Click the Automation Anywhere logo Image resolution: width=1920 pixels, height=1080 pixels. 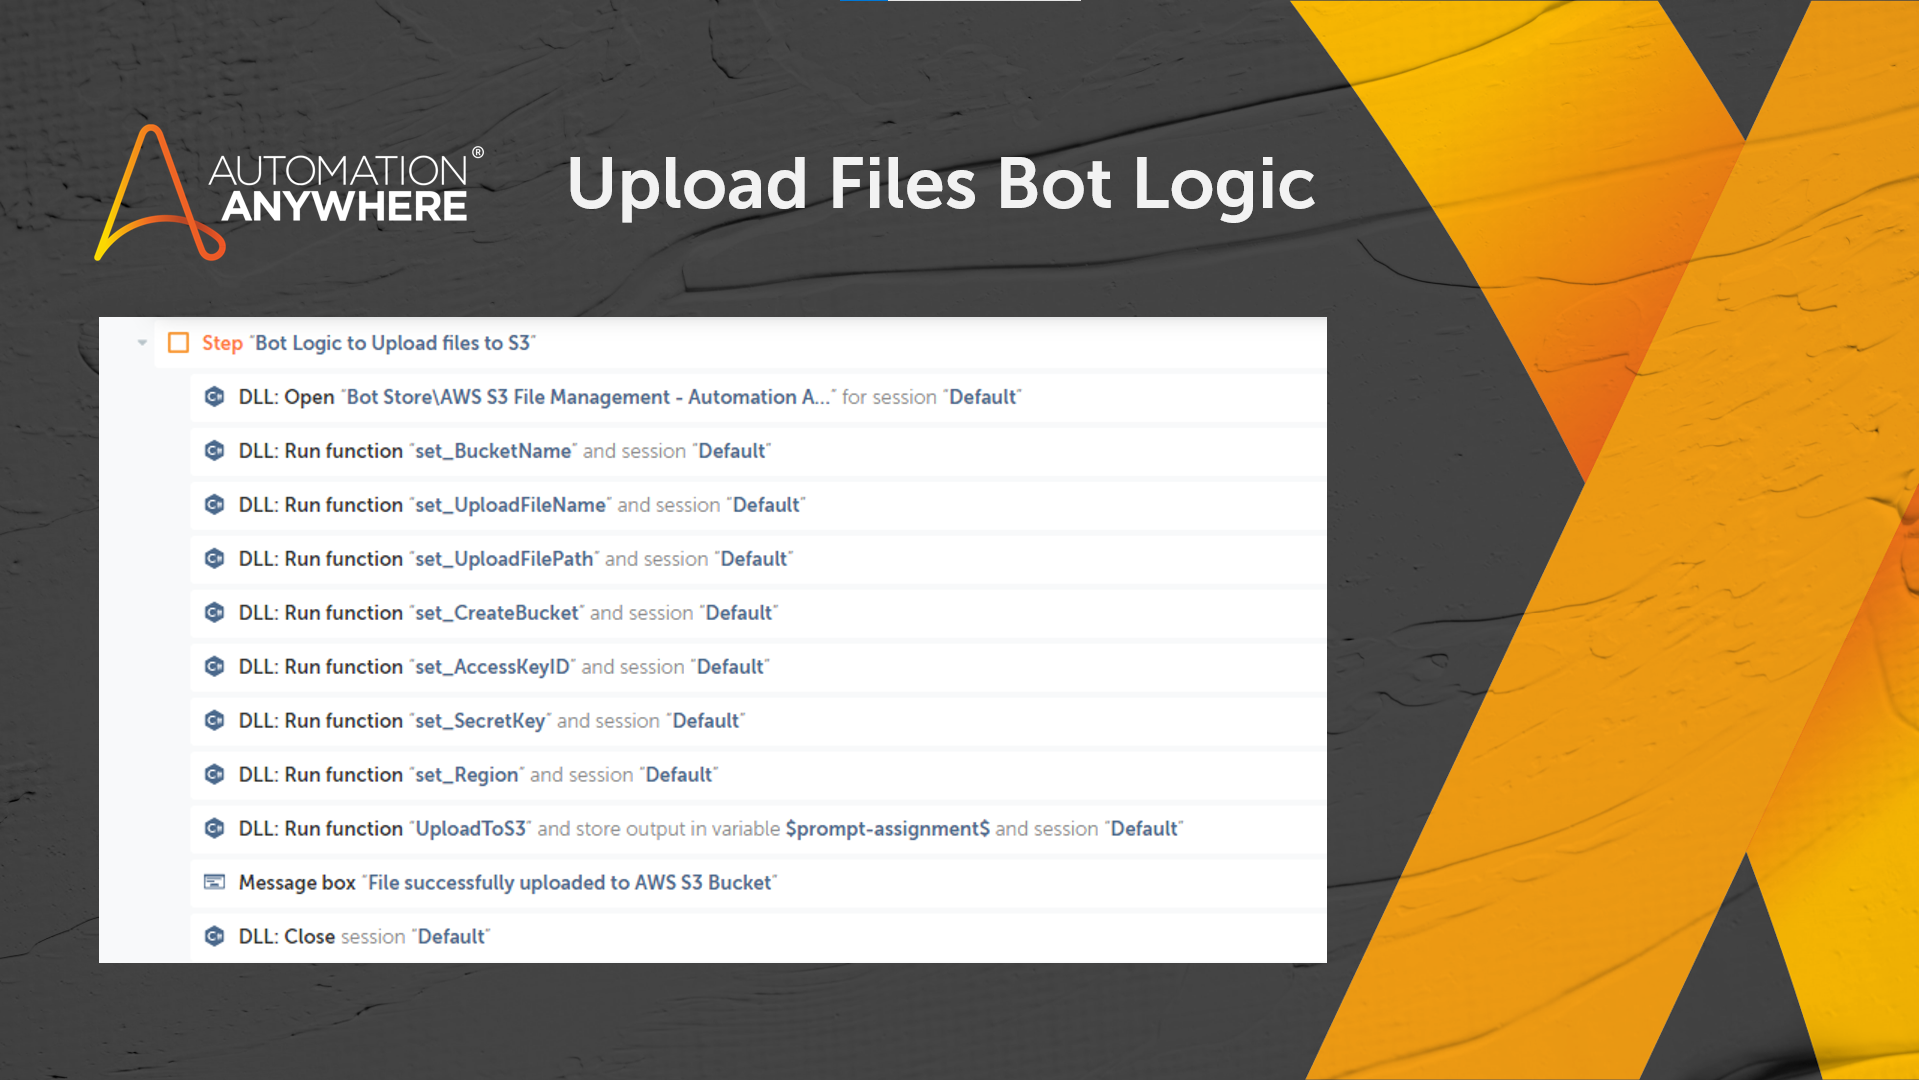click(x=290, y=190)
